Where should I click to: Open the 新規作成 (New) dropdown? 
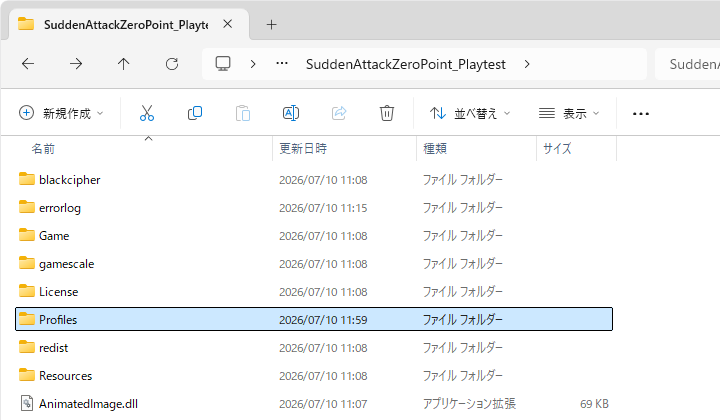(61, 113)
